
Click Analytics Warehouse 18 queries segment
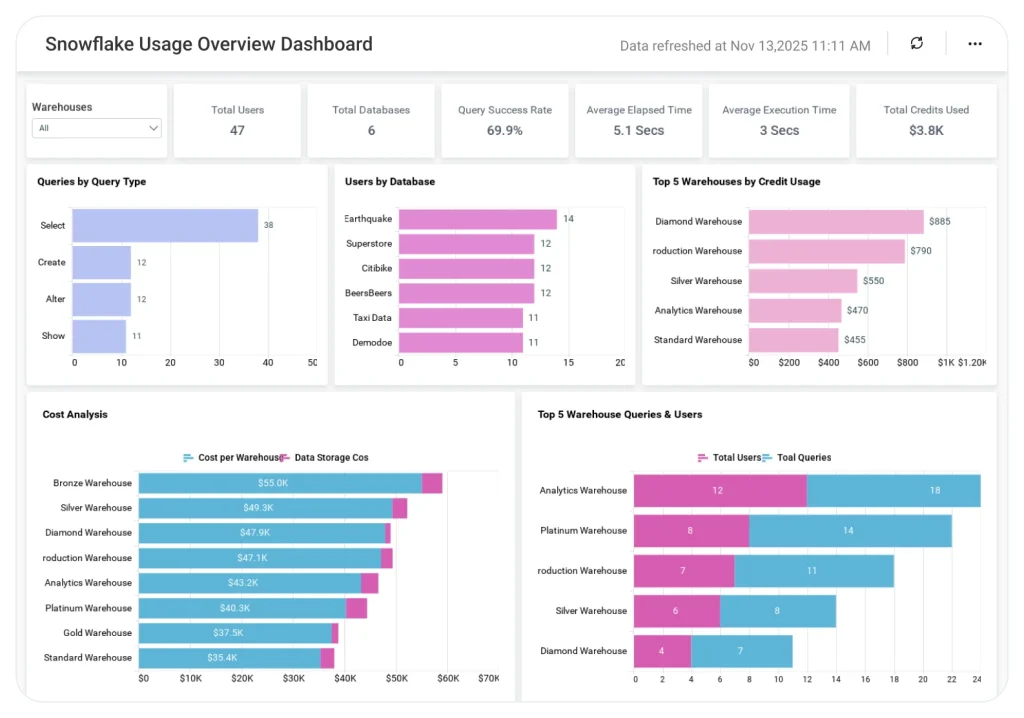click(x=893, y=491)
